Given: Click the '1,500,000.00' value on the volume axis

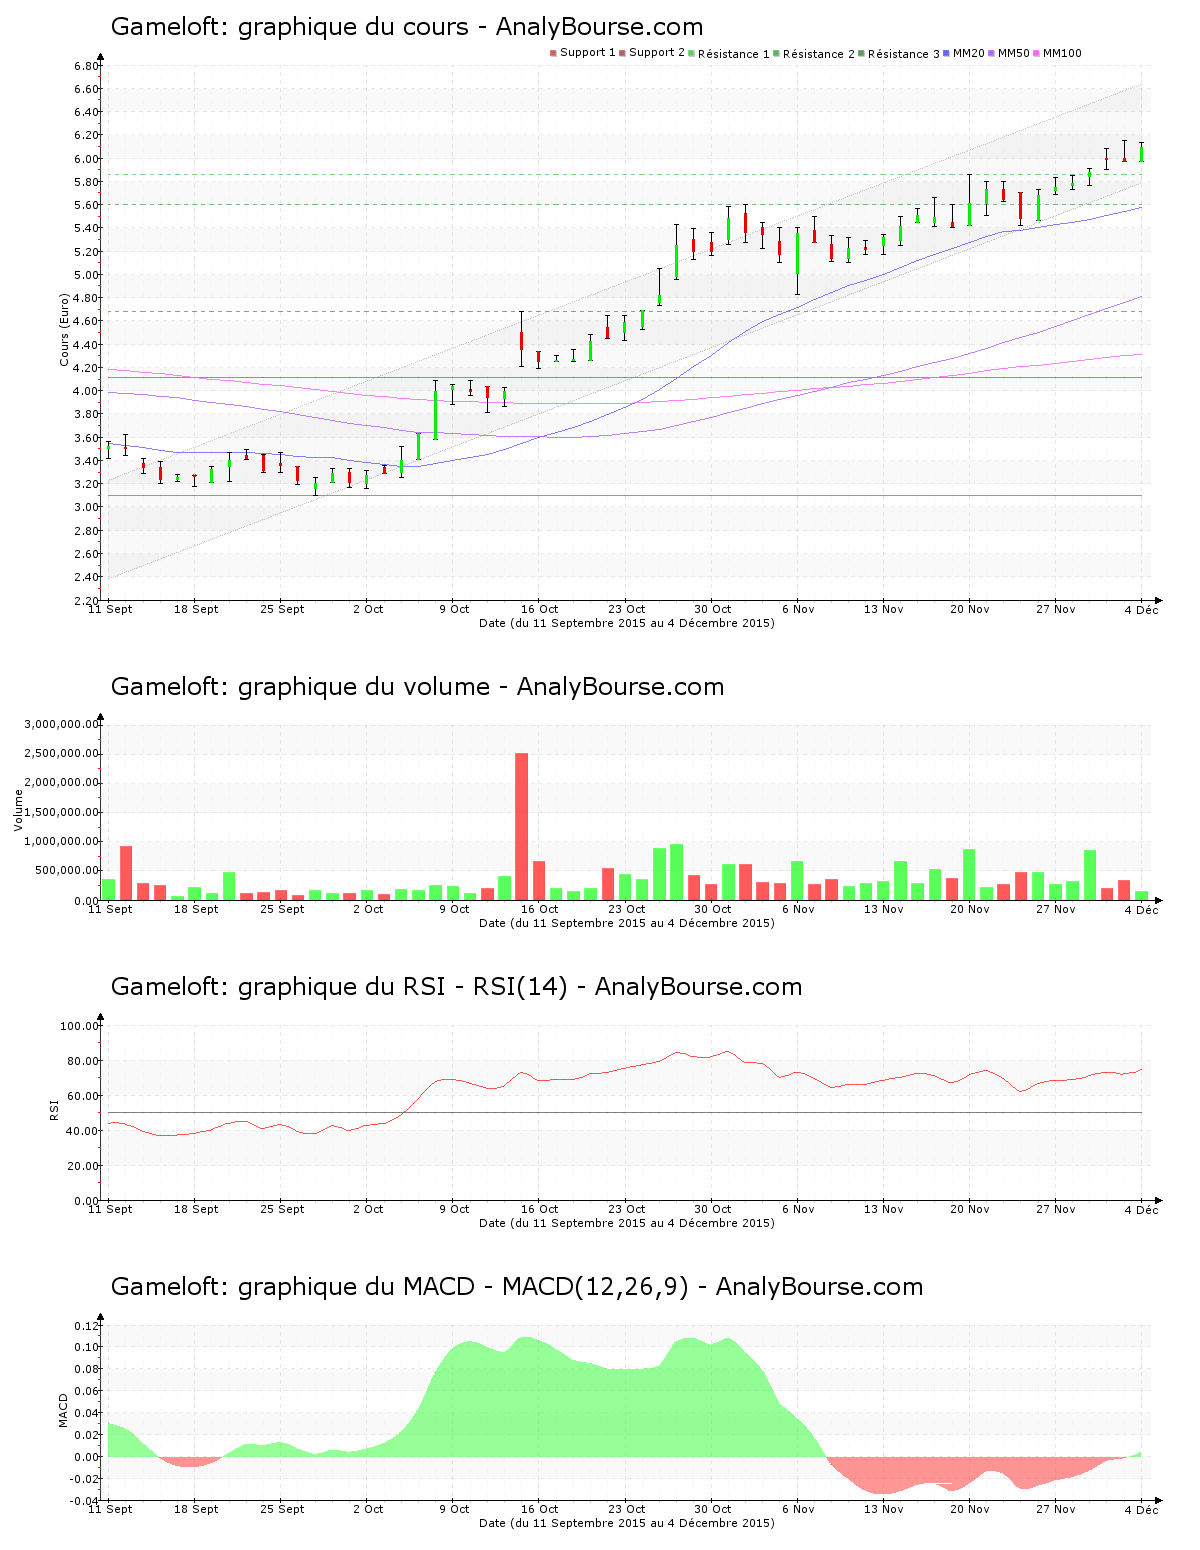Looking at the screenshot, I should (x=62, y=812).
